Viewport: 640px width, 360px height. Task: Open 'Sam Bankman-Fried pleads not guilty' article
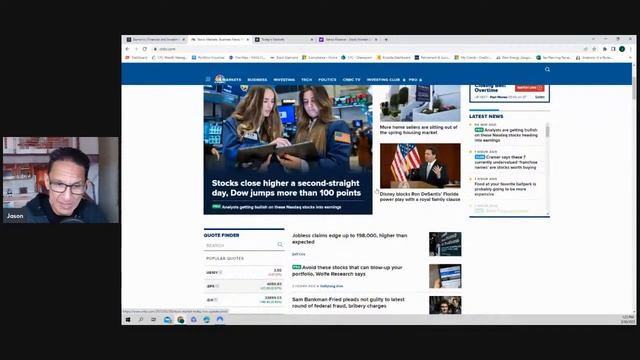(x=348, y=302)
